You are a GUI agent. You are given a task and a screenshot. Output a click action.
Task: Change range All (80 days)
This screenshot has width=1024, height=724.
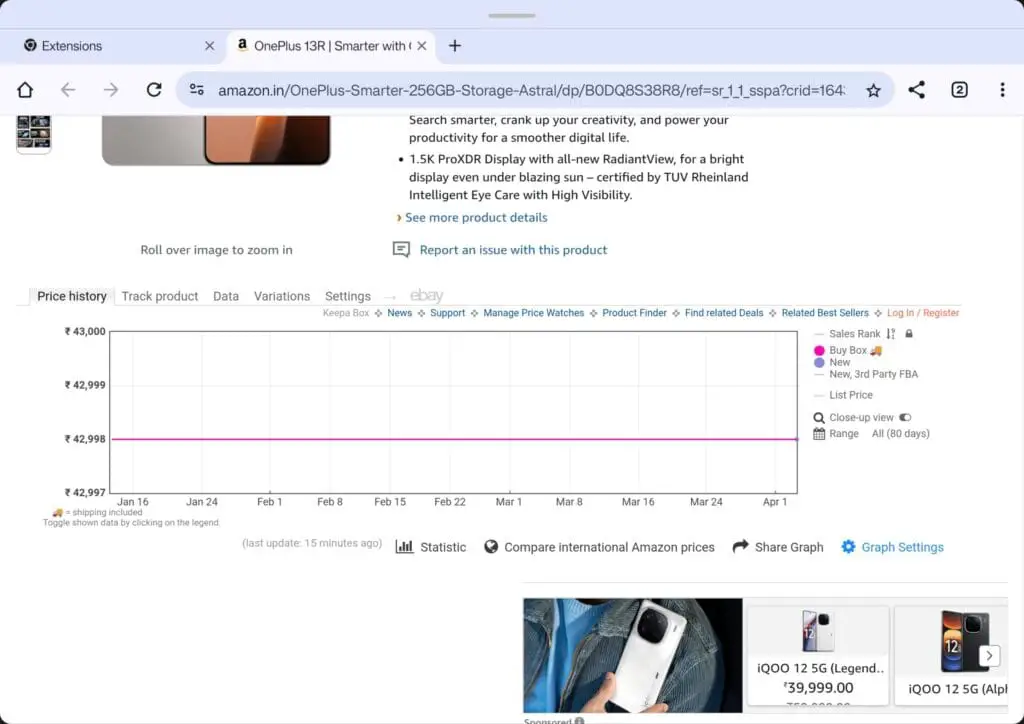[x=901, y=433]
